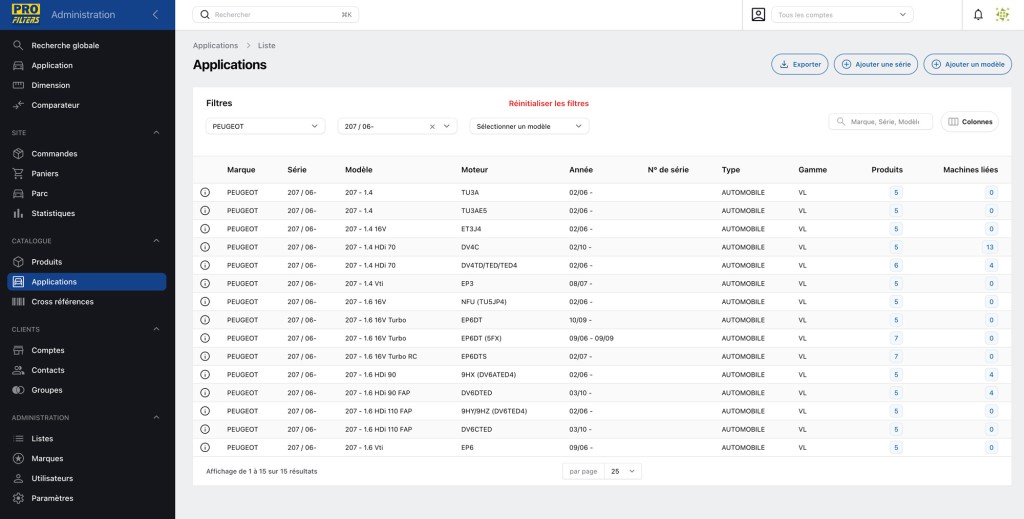Open the Utilisateurs menu item
Screen dimensions: 1024x519
coord(52,479)
